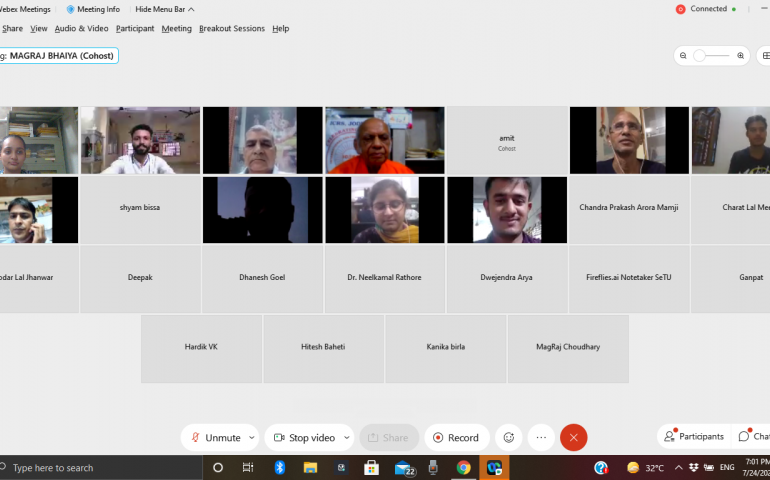Open the Audio & Video menu
Image resolution: width=770 pixels, height=480 pixels.
point(82,28)
